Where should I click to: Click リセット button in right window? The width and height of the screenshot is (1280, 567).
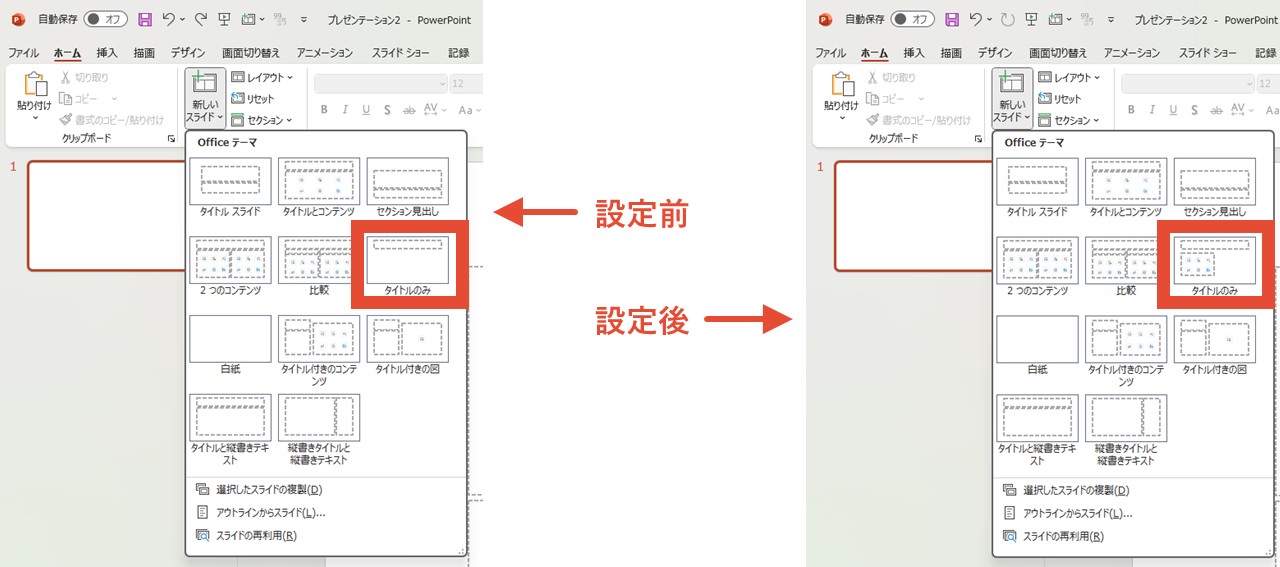1060,98
